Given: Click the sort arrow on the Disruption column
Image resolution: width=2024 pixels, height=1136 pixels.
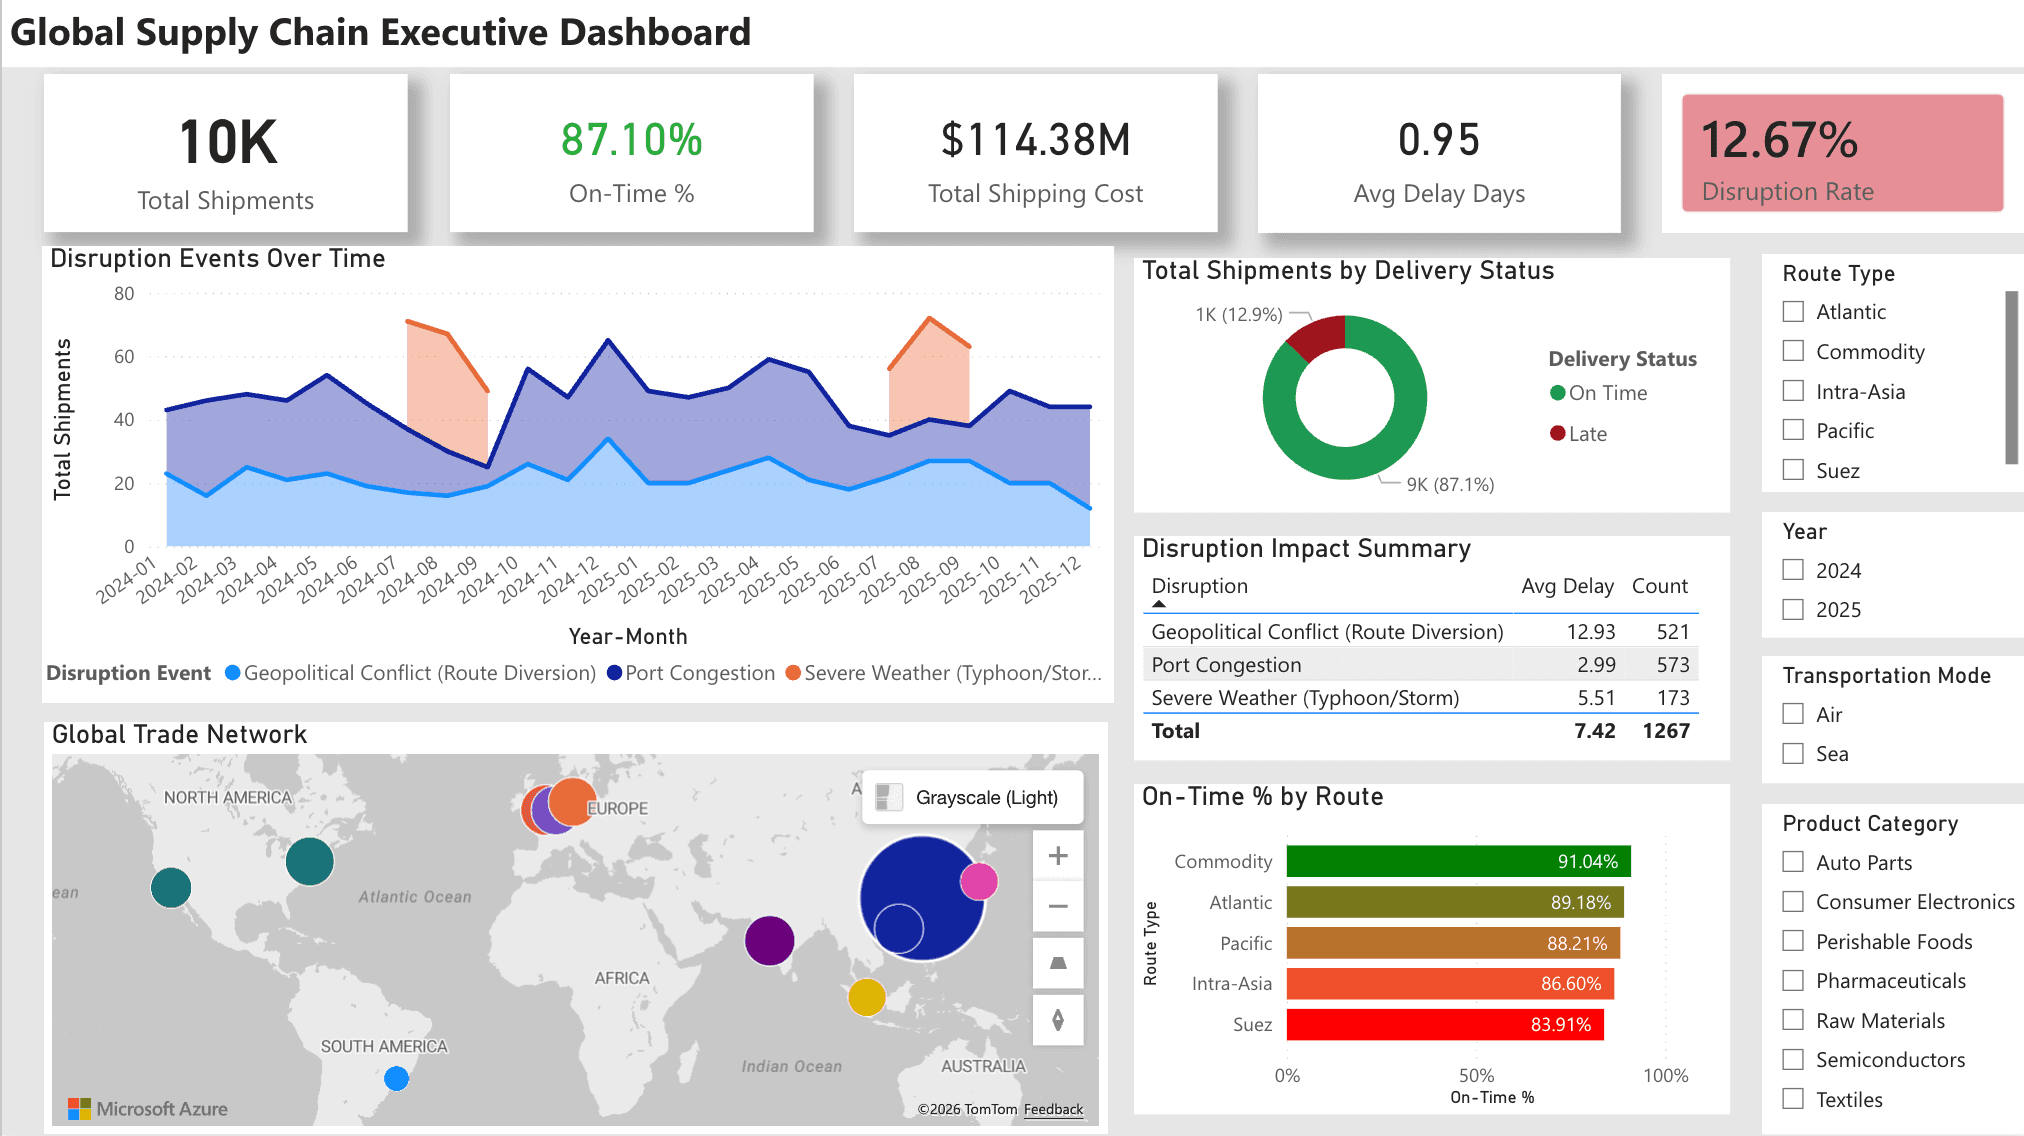Looking at the screenshot, I should pyautogui.click(x=1160, y=605).
